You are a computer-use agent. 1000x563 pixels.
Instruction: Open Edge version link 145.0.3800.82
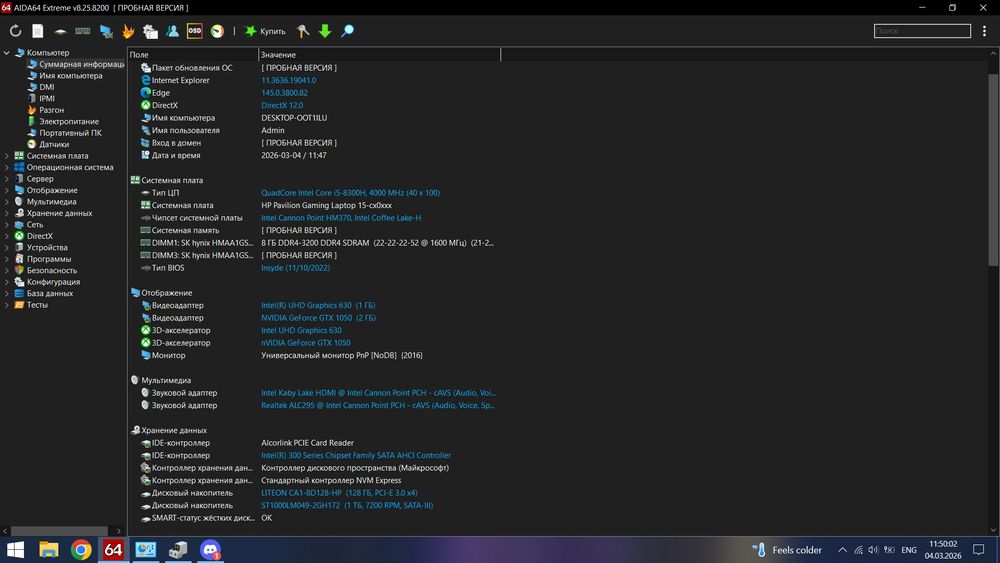point(284,93)
